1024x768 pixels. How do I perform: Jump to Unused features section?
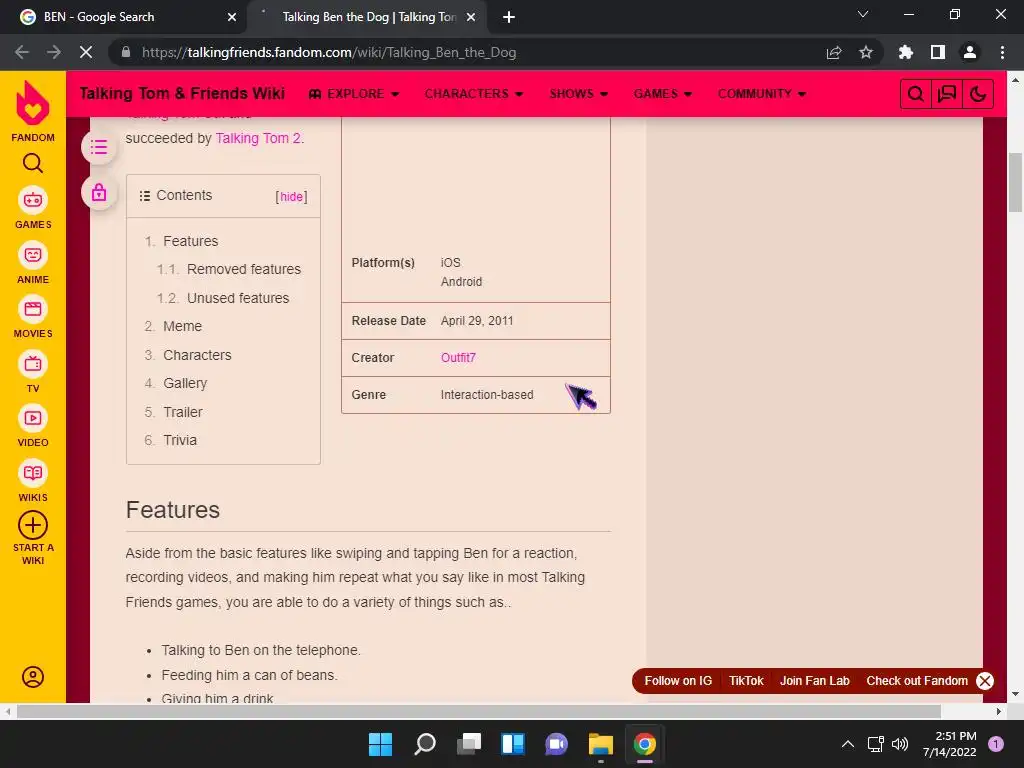pos(238,298)
